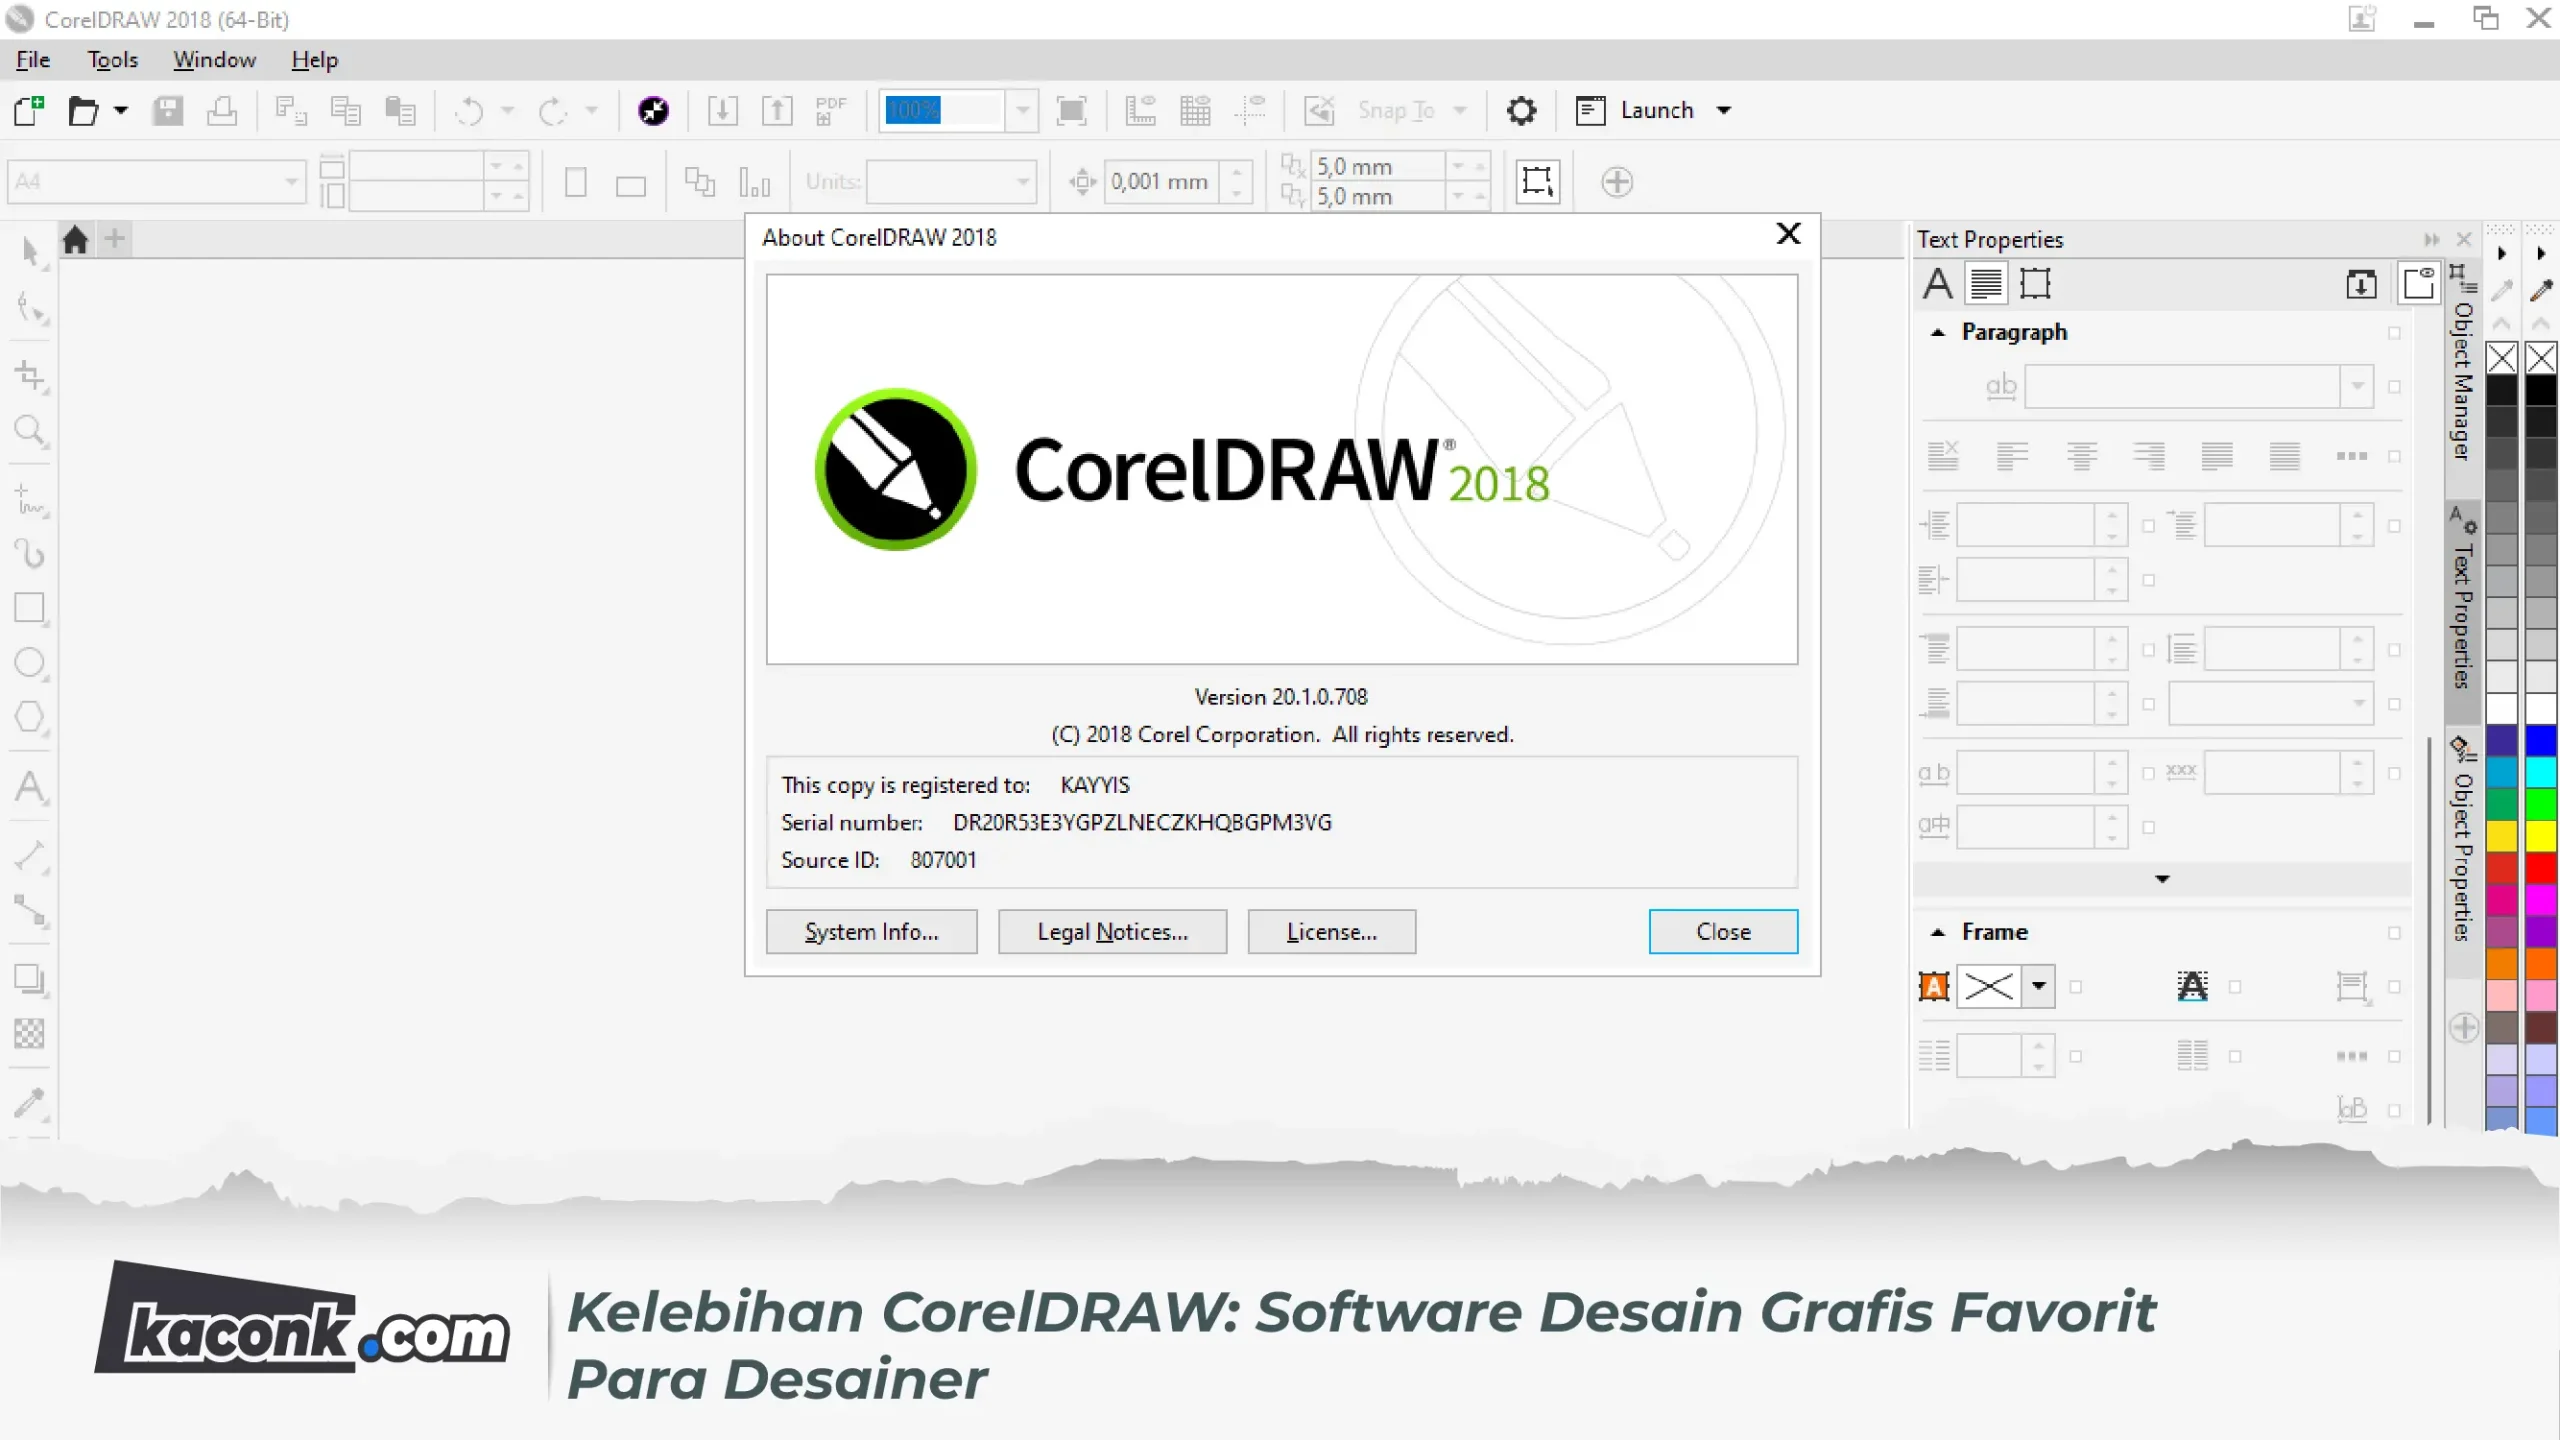Screen dimensions: 2560x1440
Task: Click the System Info button
Action: pos(871,932)
